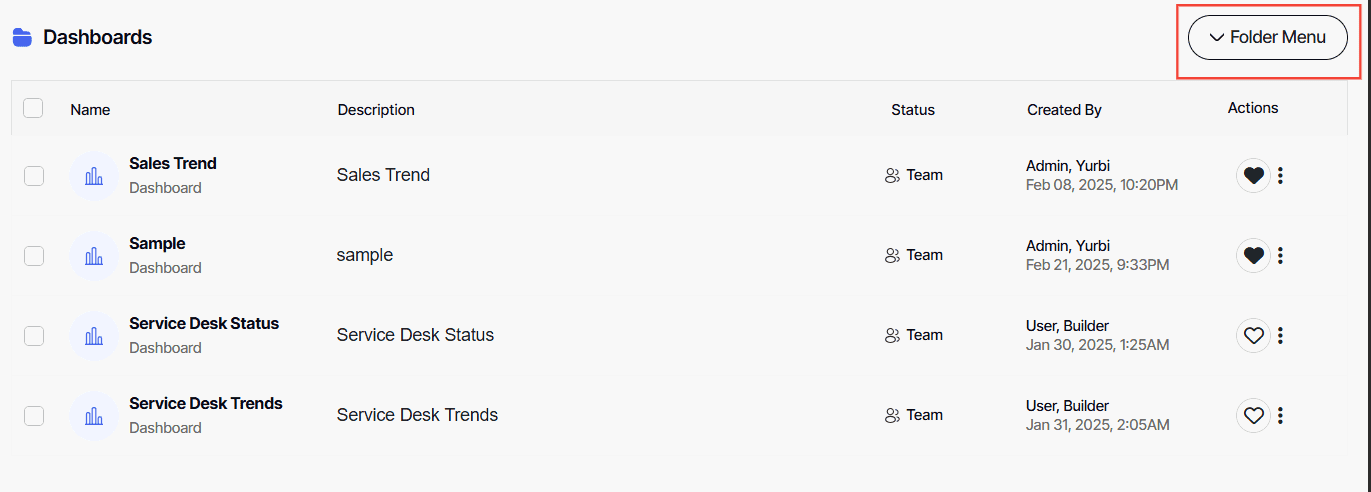Click the Sales Trend bar chart icon
The width and height of the screenshot is (1371, 492).
[94, 176]
